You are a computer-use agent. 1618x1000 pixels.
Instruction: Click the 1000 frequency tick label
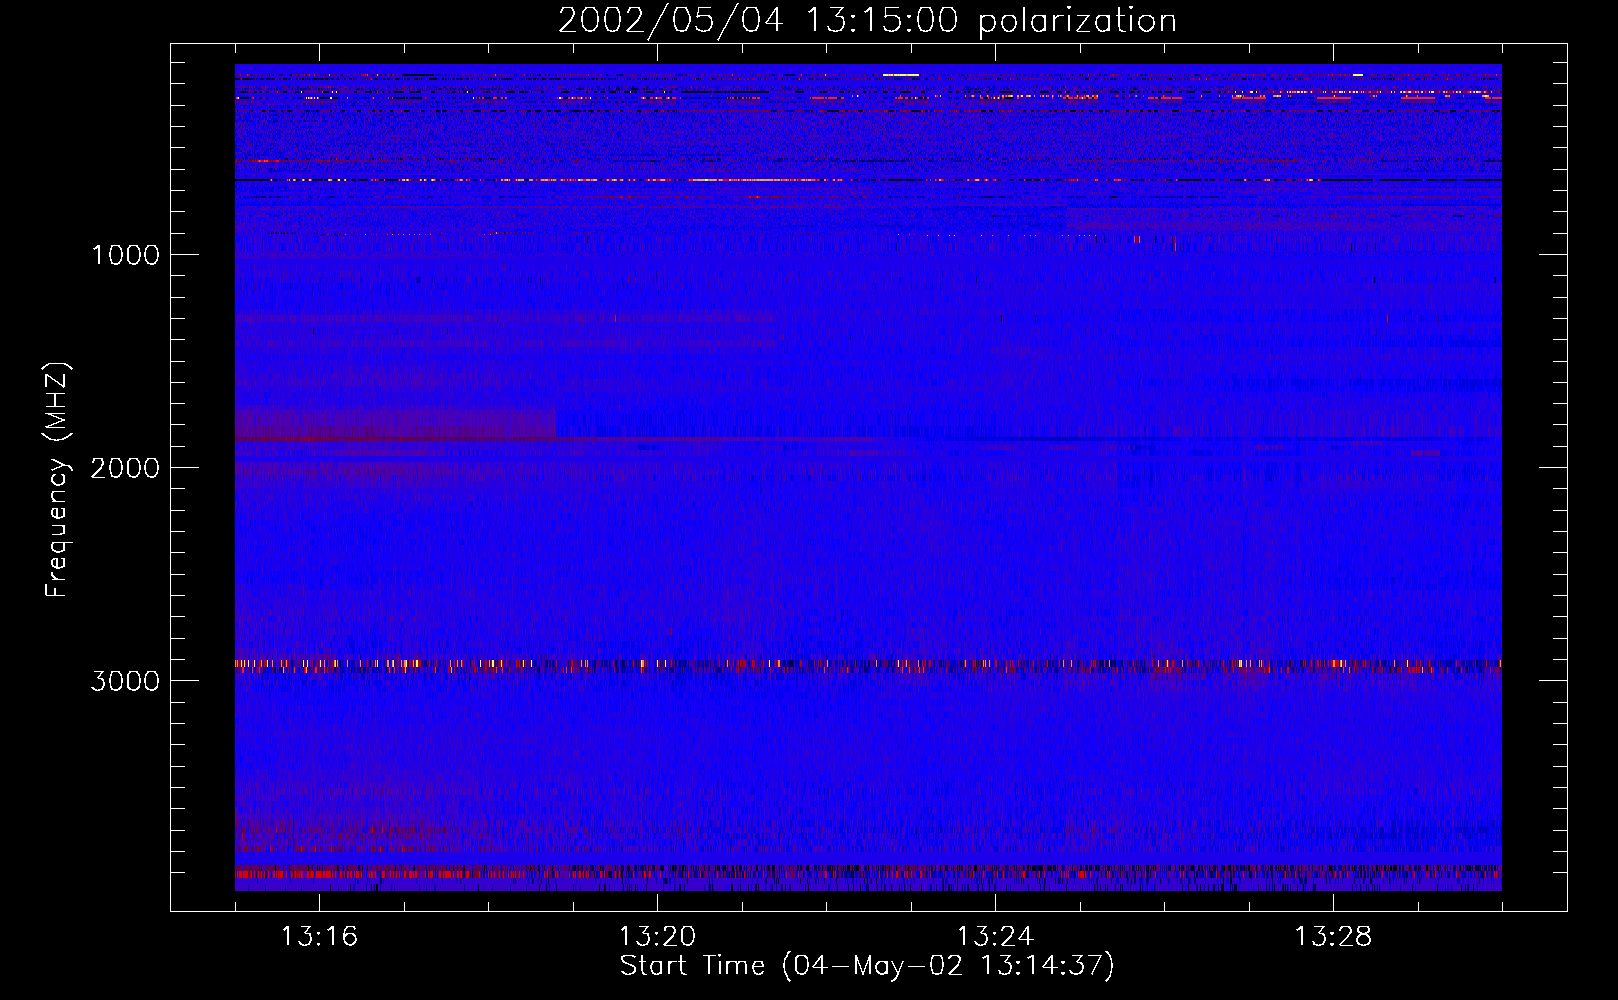125,255
